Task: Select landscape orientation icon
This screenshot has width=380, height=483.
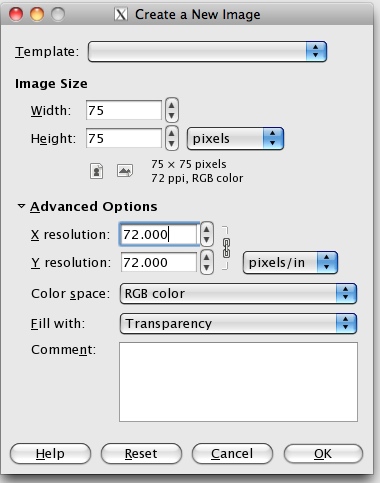Action: click(125, 171)
